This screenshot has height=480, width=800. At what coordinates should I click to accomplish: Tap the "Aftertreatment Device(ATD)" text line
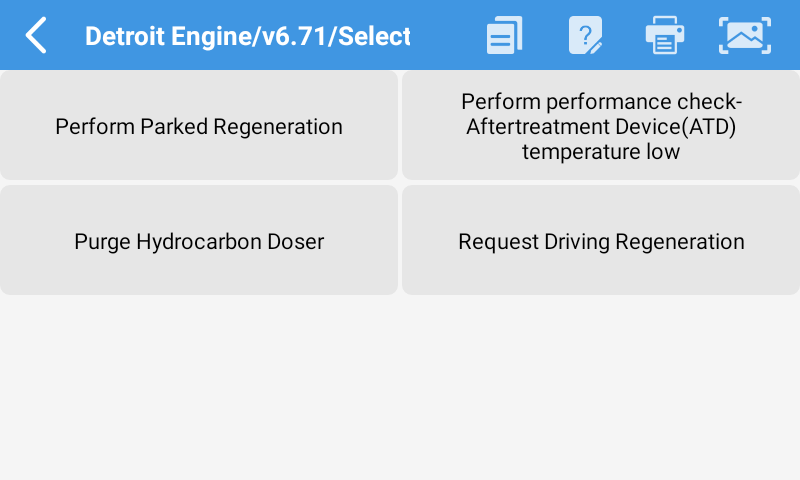tap(601, 127)
